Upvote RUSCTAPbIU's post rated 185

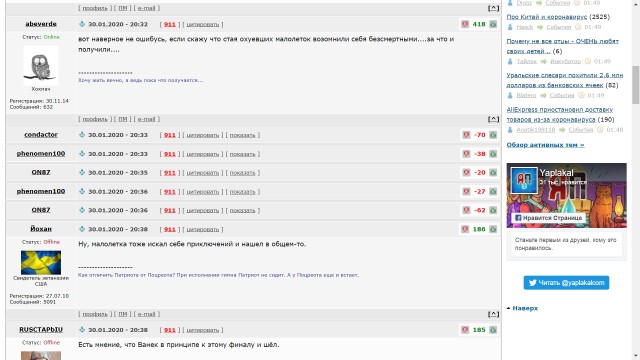point(493,329)
